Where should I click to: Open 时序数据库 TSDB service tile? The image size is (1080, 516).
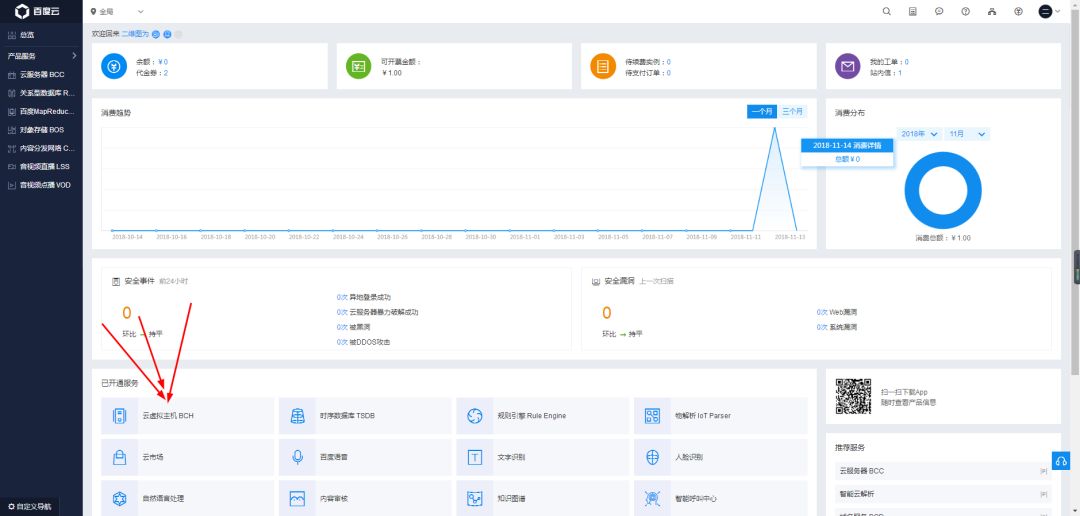pos(364,415)
